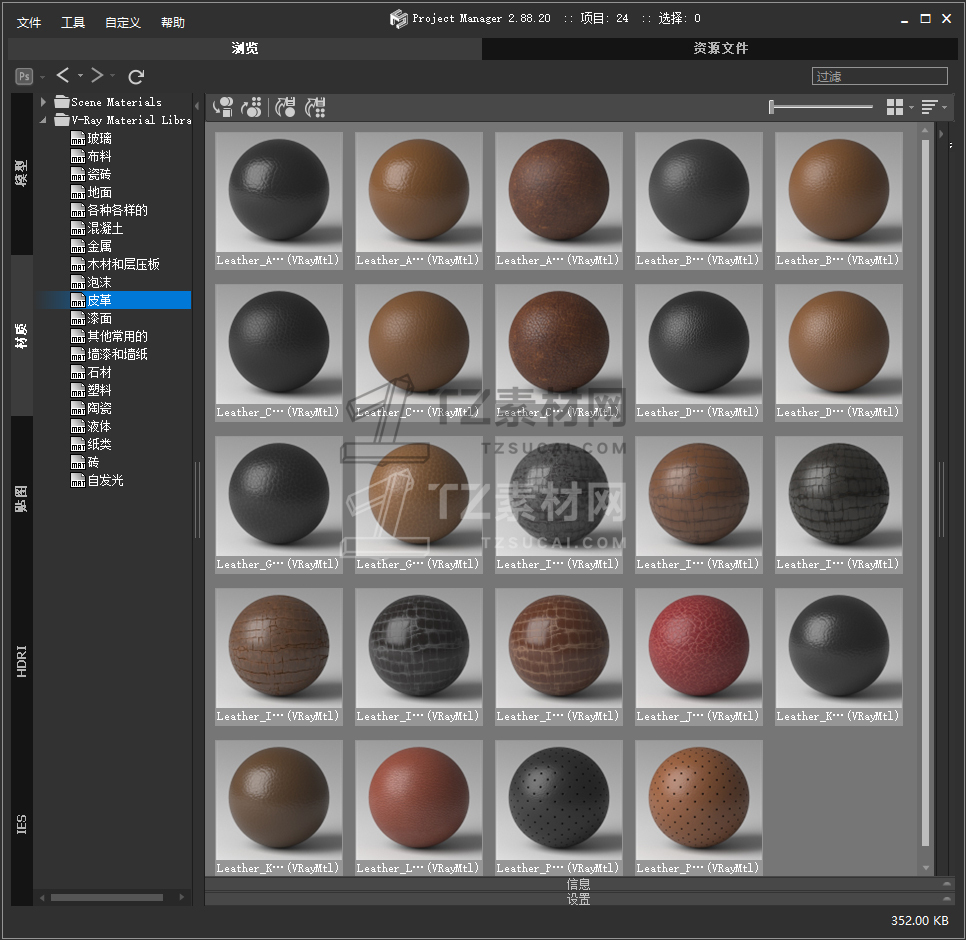Click the first material assign icon in toolbar
This screenshot has height=940, width=966.
tap(224, 107)
